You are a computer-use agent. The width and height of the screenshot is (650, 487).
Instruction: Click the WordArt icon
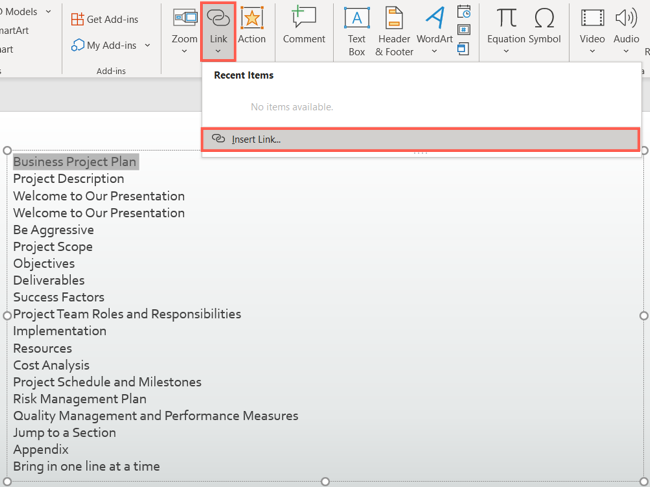434,18
